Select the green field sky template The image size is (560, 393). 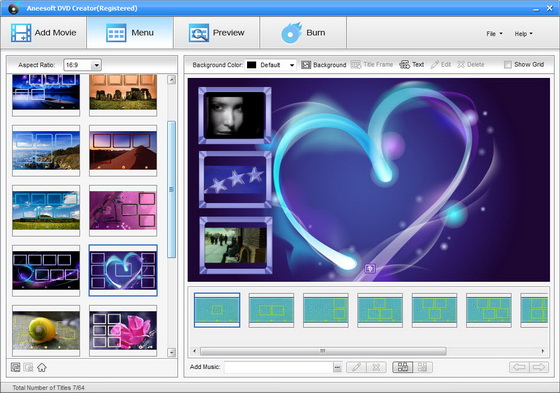pos(46,210)
